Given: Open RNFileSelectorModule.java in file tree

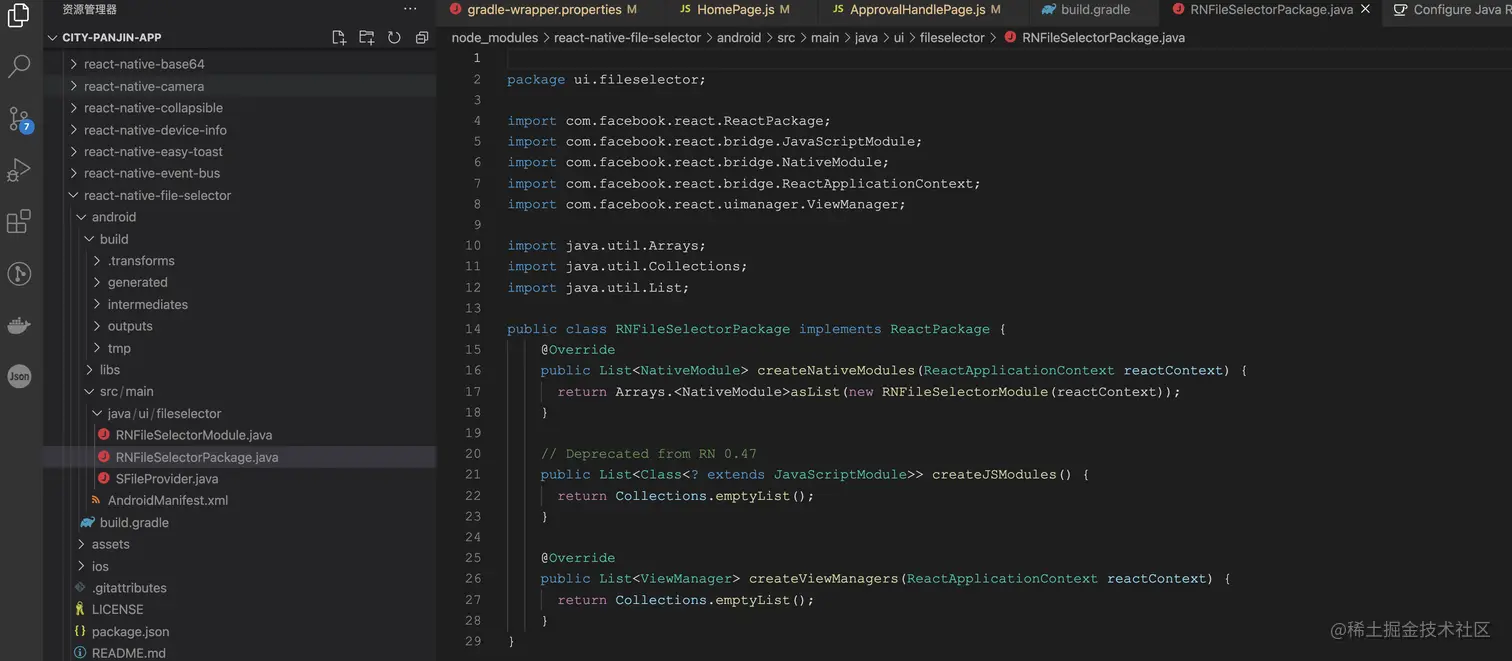Looking at the screenshot, I should pyautogui.click(x=194, y=435).
